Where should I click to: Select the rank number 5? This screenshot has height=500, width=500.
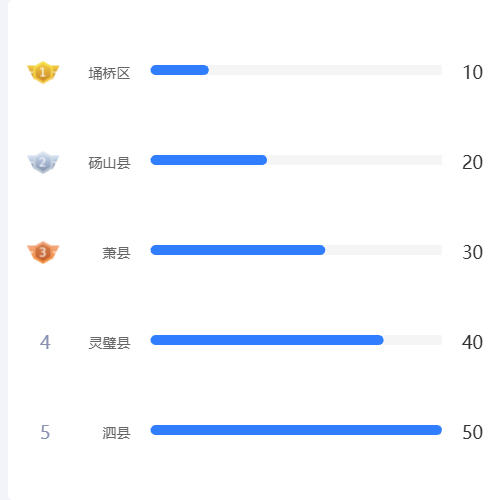(x=45, y=432)
